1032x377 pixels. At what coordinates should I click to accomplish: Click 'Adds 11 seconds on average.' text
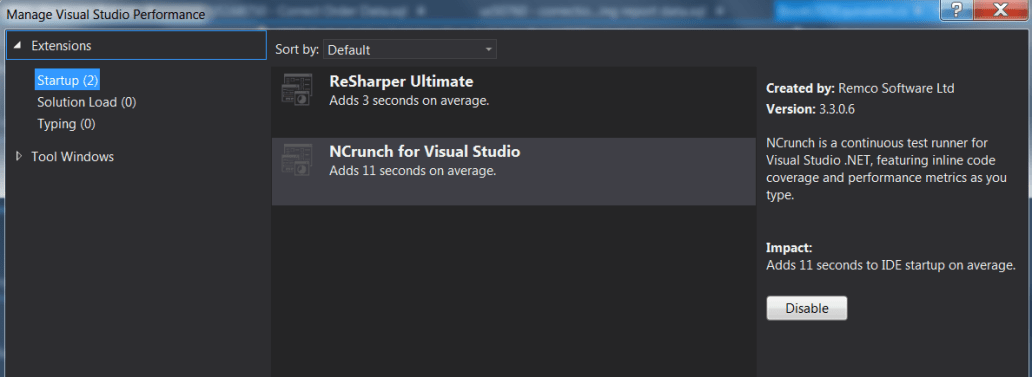412,171
